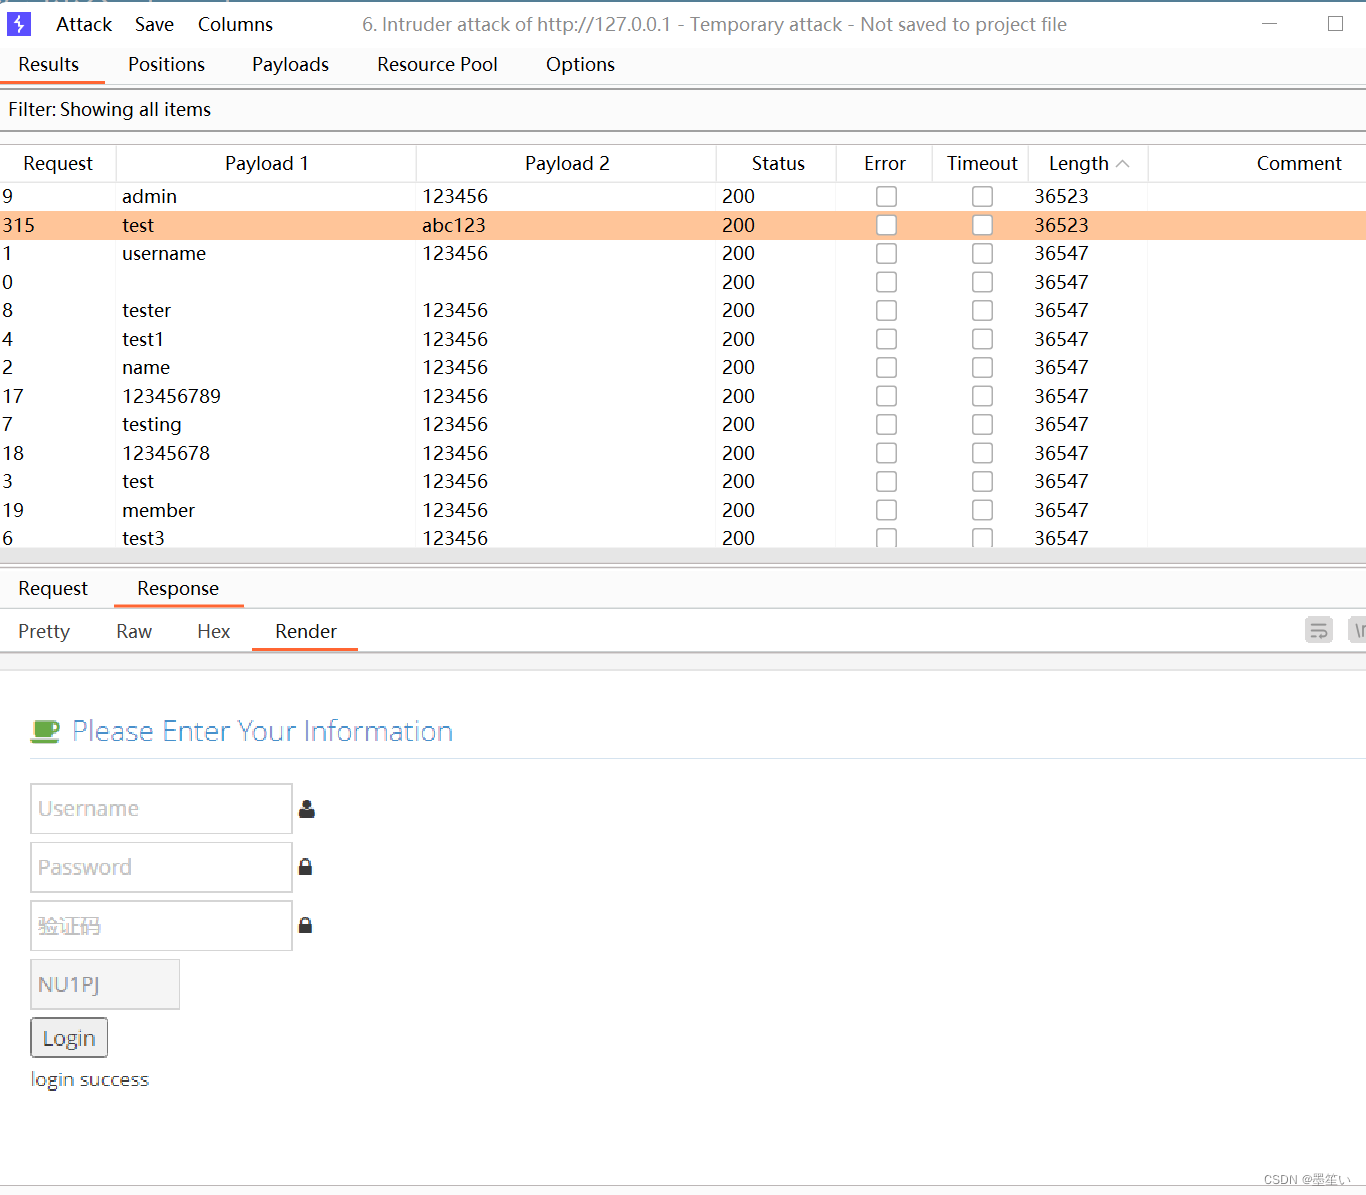Select row with payload 123456789
Viewport: 1366px width, 1195px height.
point(683,396)
